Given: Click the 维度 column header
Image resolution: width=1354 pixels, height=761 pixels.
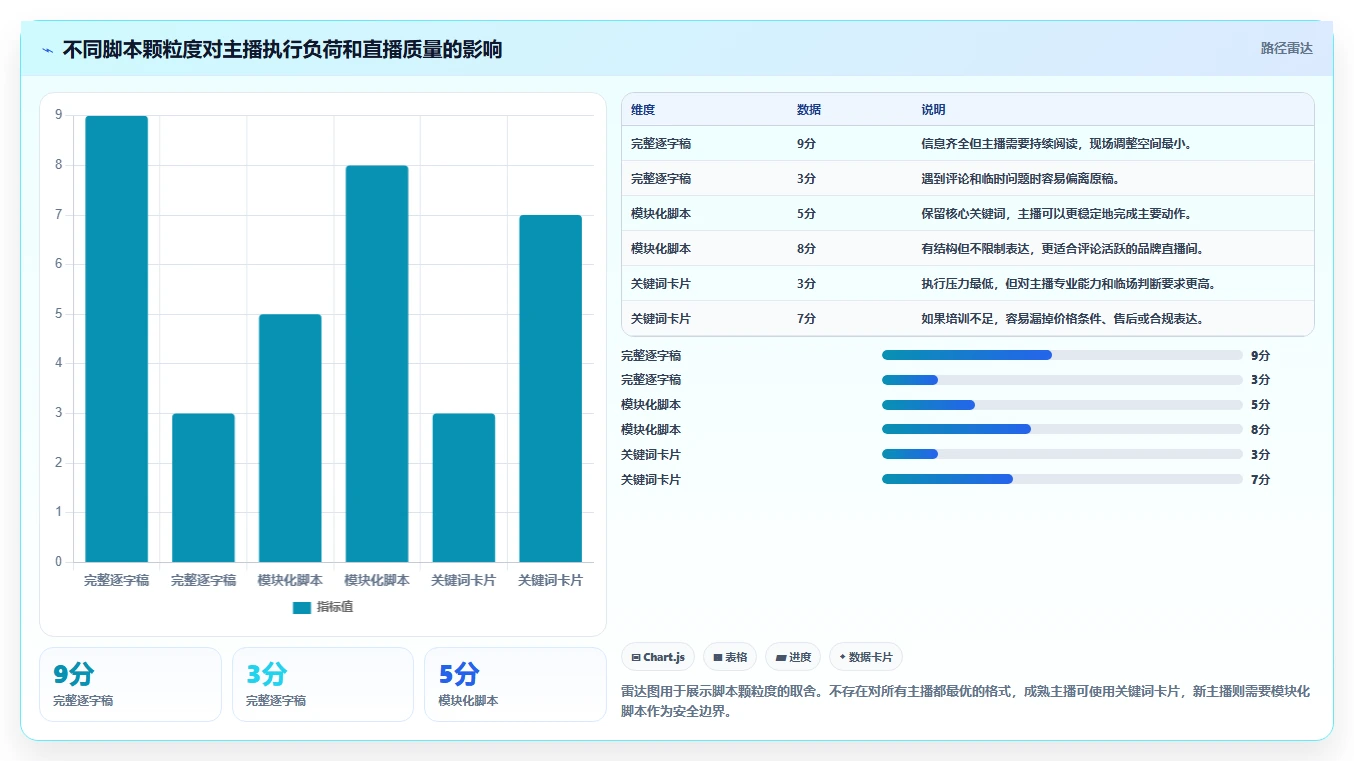Looking at the screenshot, I should pos(643,110).
